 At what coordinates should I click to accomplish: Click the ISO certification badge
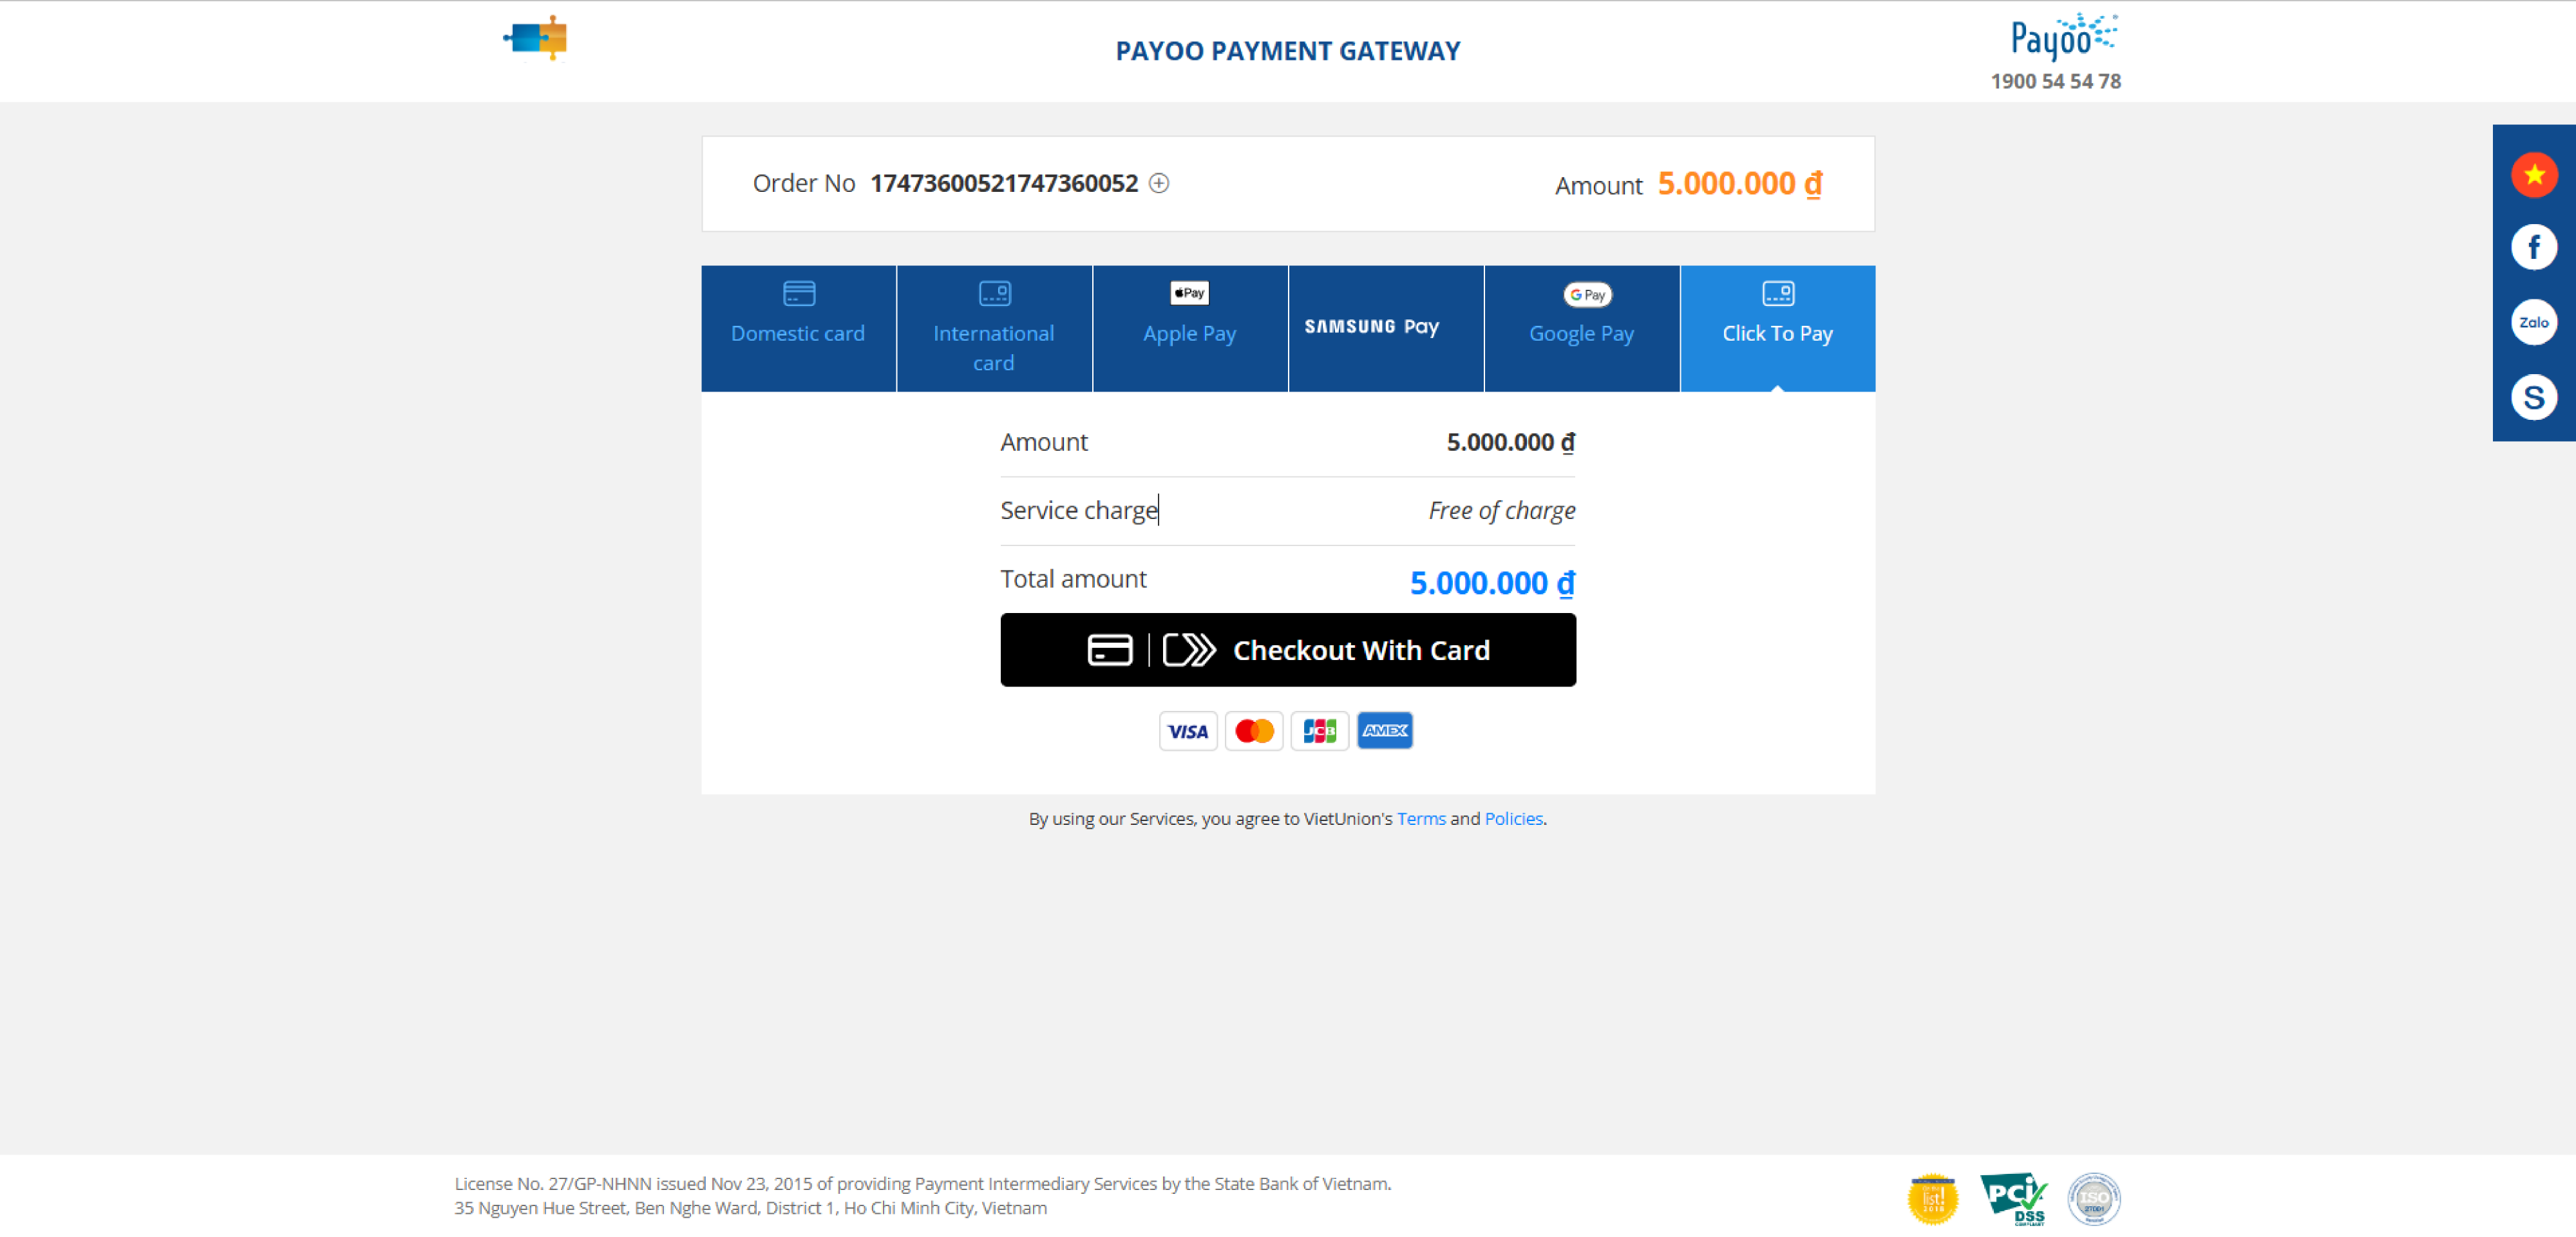click(2093, 1197)
